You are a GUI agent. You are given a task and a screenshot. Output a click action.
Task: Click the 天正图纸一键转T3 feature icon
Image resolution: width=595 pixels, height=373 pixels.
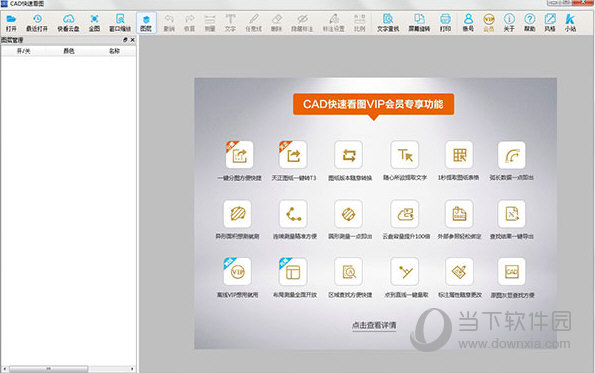(x=293, y=155)
